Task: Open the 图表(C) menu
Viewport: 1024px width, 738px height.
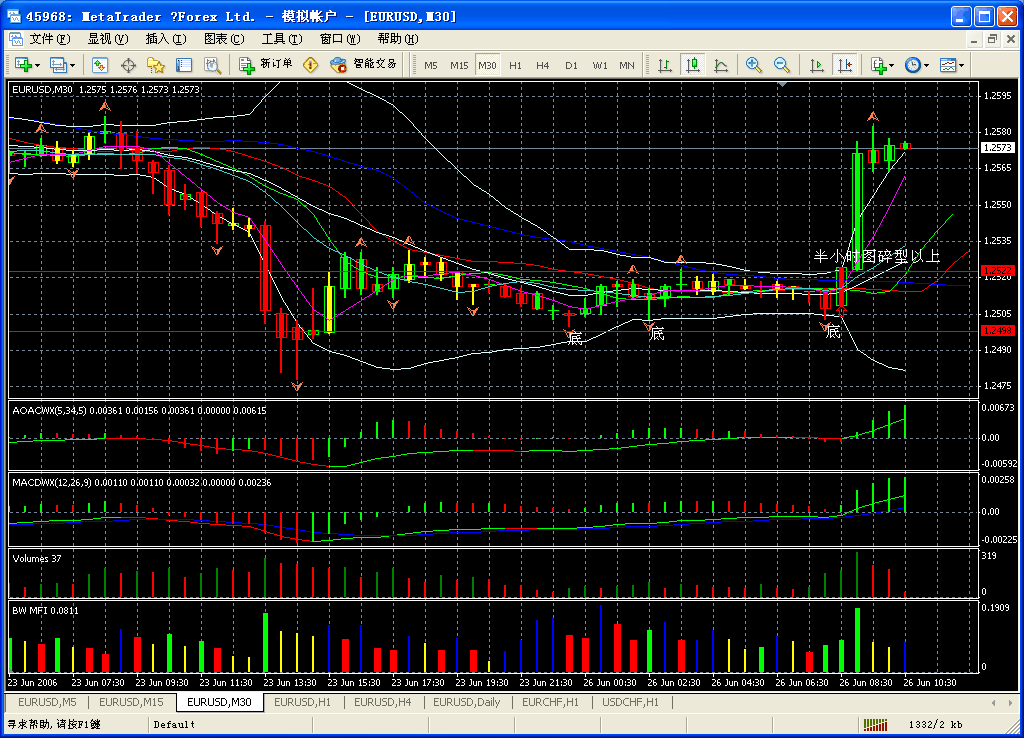Action: pos(224,39)
